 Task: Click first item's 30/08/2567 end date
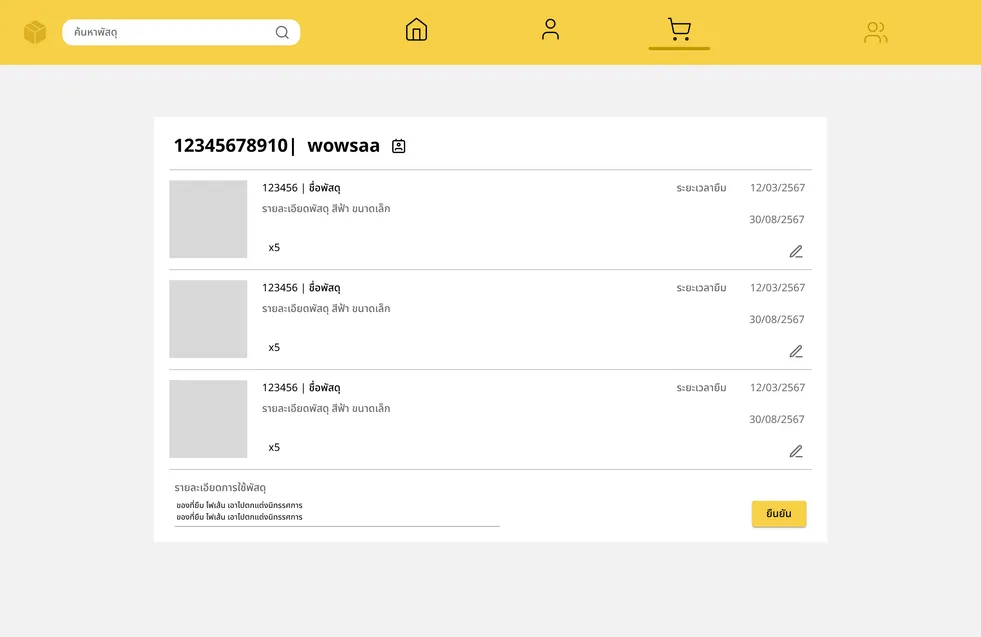(777, 220)
